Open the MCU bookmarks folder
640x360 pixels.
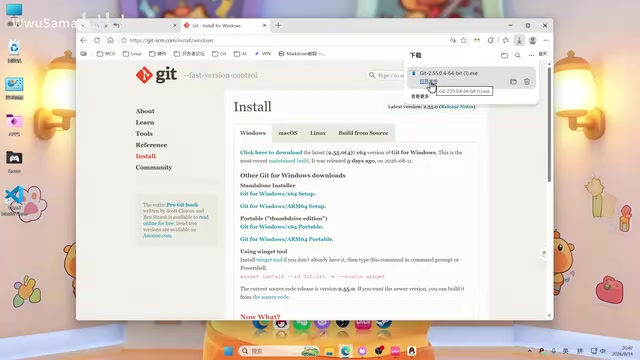(x=106, y=53)
